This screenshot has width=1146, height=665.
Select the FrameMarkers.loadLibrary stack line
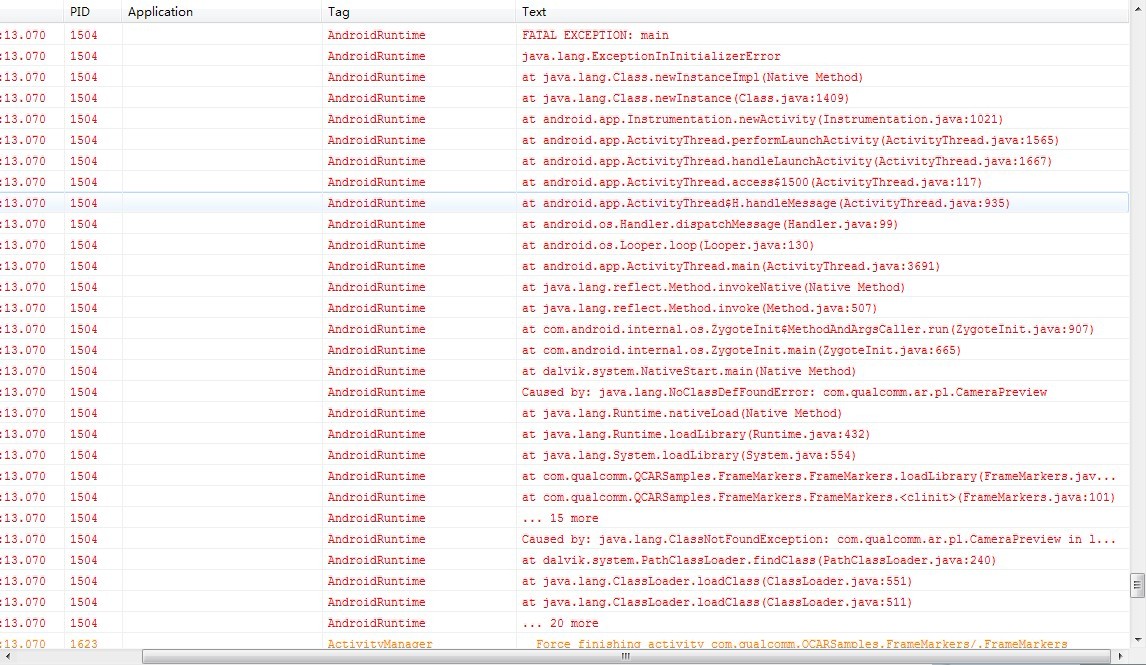click(x=564, y=476)
